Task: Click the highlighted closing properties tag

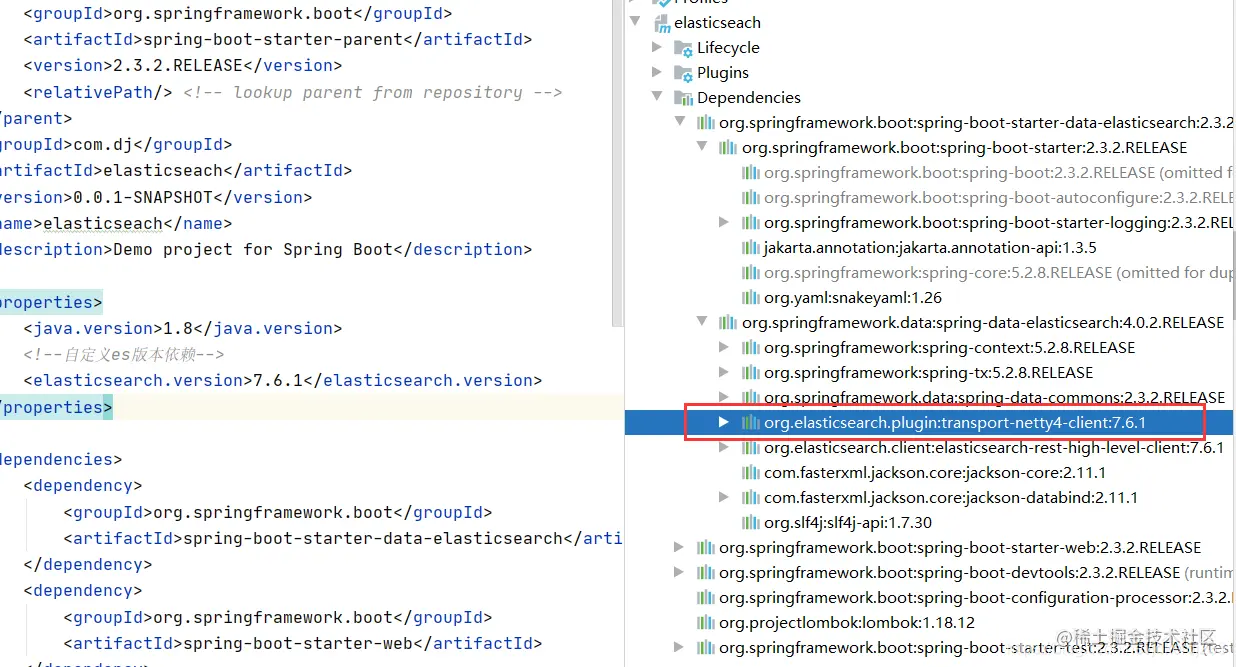Action: pyautogui.click(x=54, y=407)
